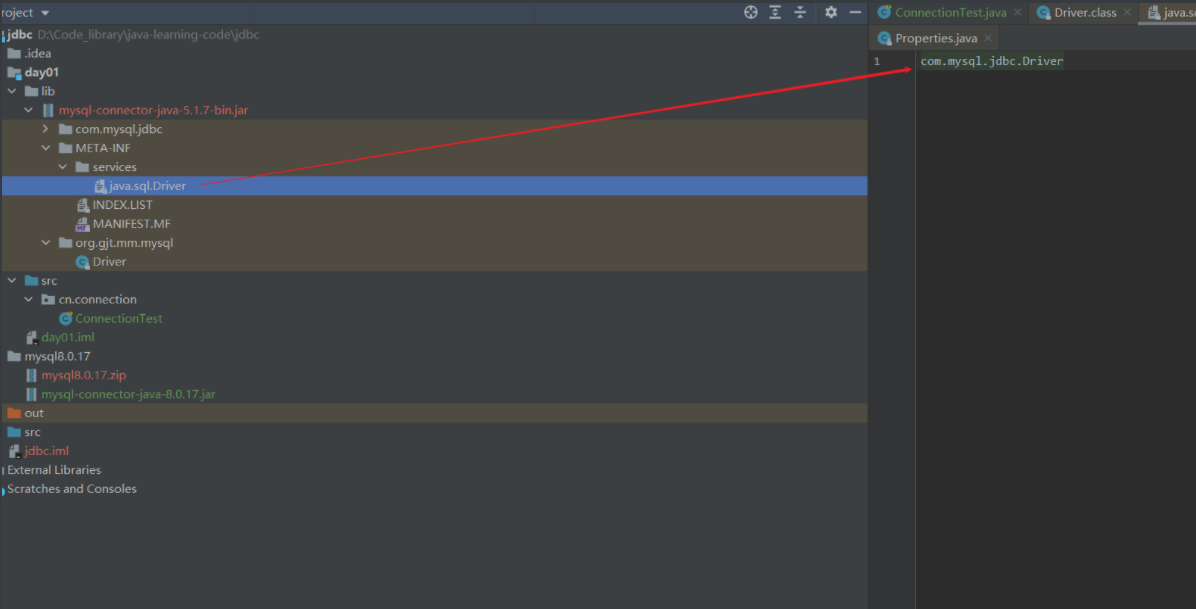Expand the com.mysql.jdbc package
The width and height of the screenshot is (1196, 609).
point(46,129)
